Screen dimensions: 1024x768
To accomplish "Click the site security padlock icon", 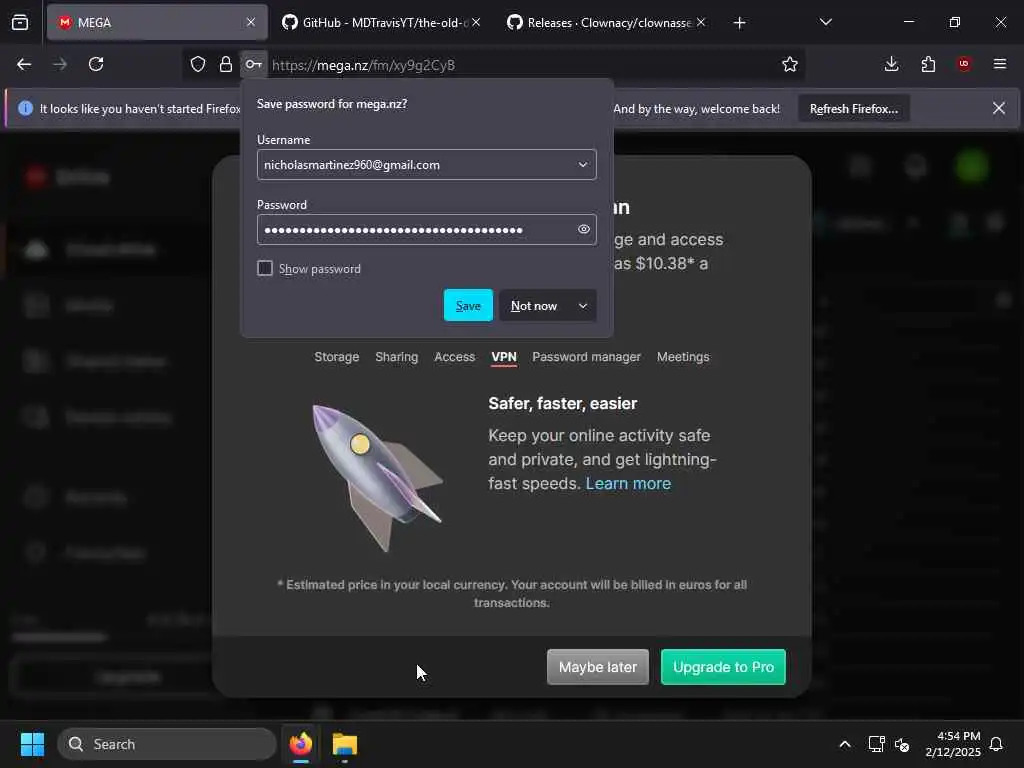I will (x=225, y=64).
